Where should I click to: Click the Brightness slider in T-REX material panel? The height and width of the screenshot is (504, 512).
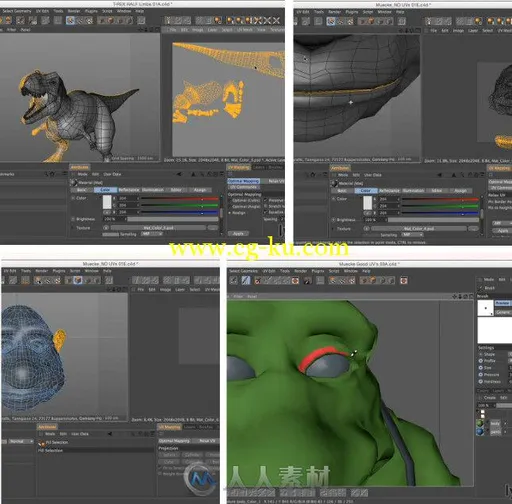click(173, 219)
